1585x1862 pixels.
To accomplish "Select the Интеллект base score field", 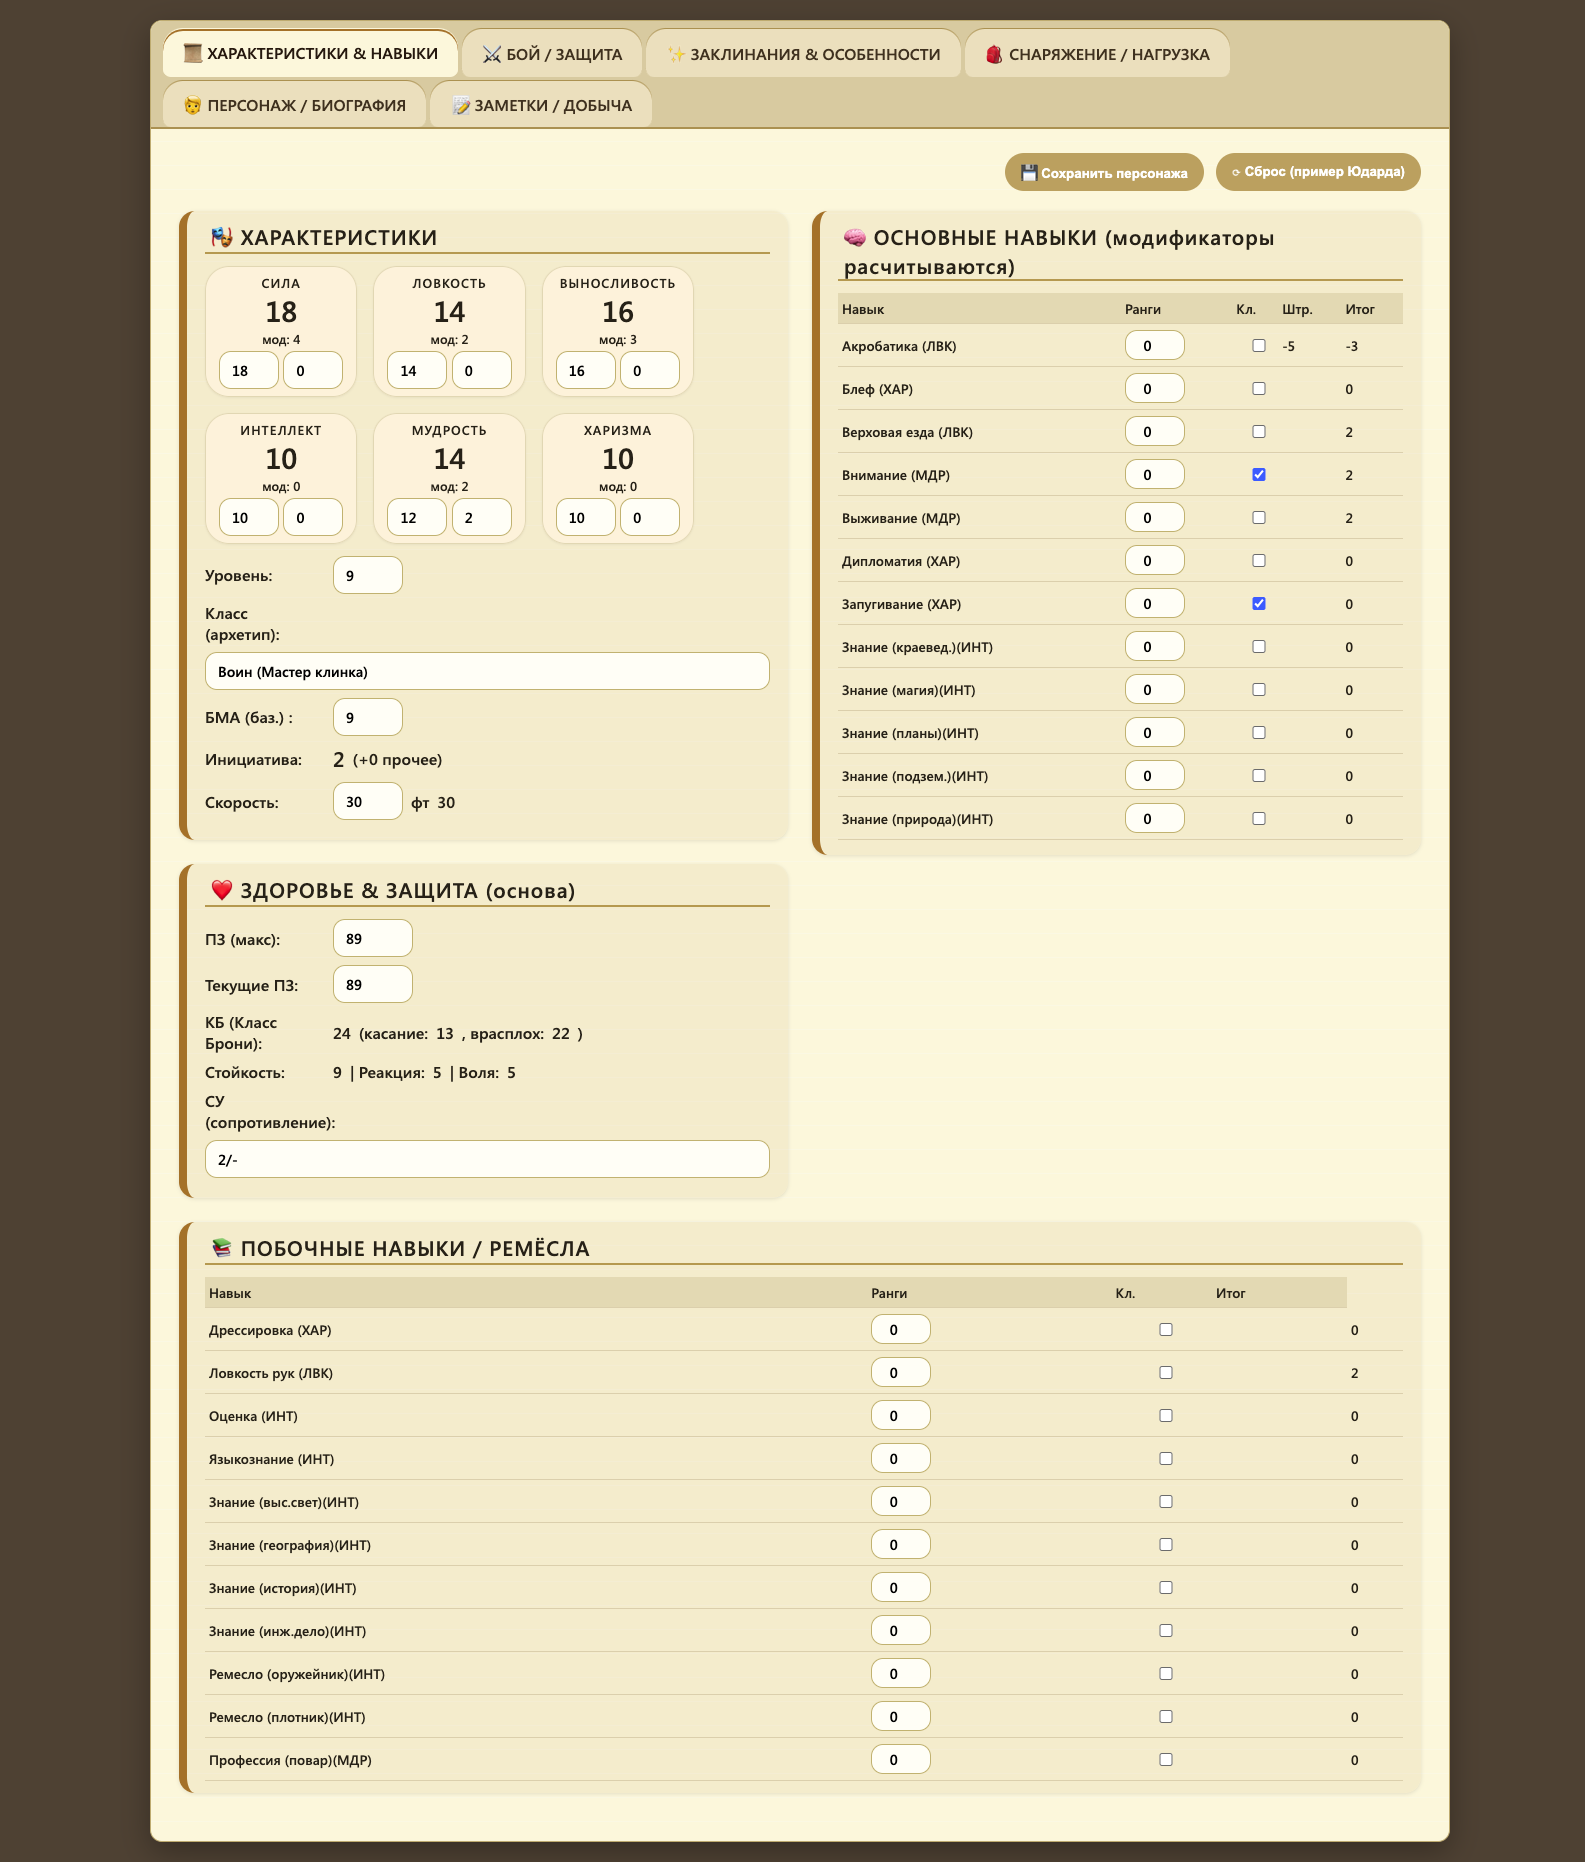I will coord(249,517).
